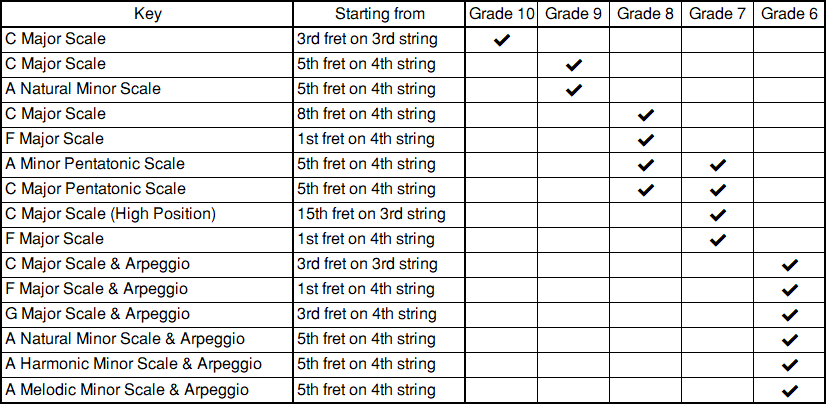Select the Grade 10 column header
This screenshot has width=826, height=404.
[x=502, y=14]
